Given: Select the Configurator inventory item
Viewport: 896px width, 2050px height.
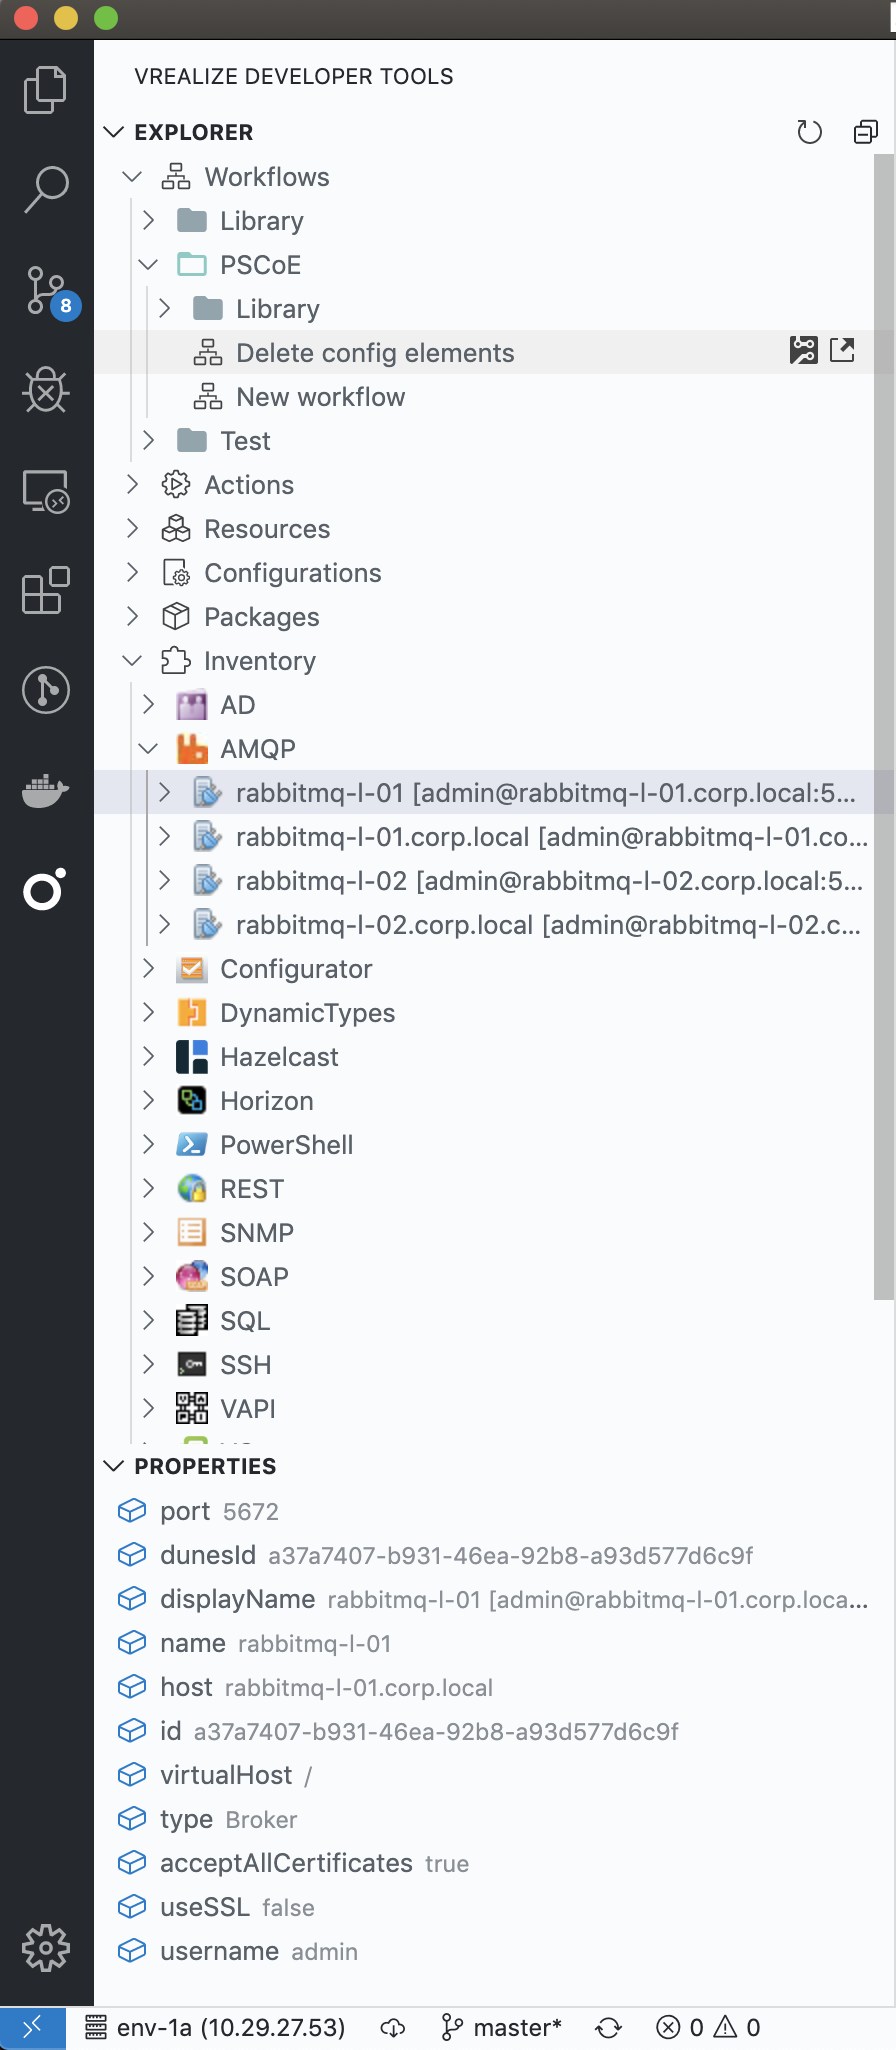Looking at the screenshot, I should tap(296, 969).
